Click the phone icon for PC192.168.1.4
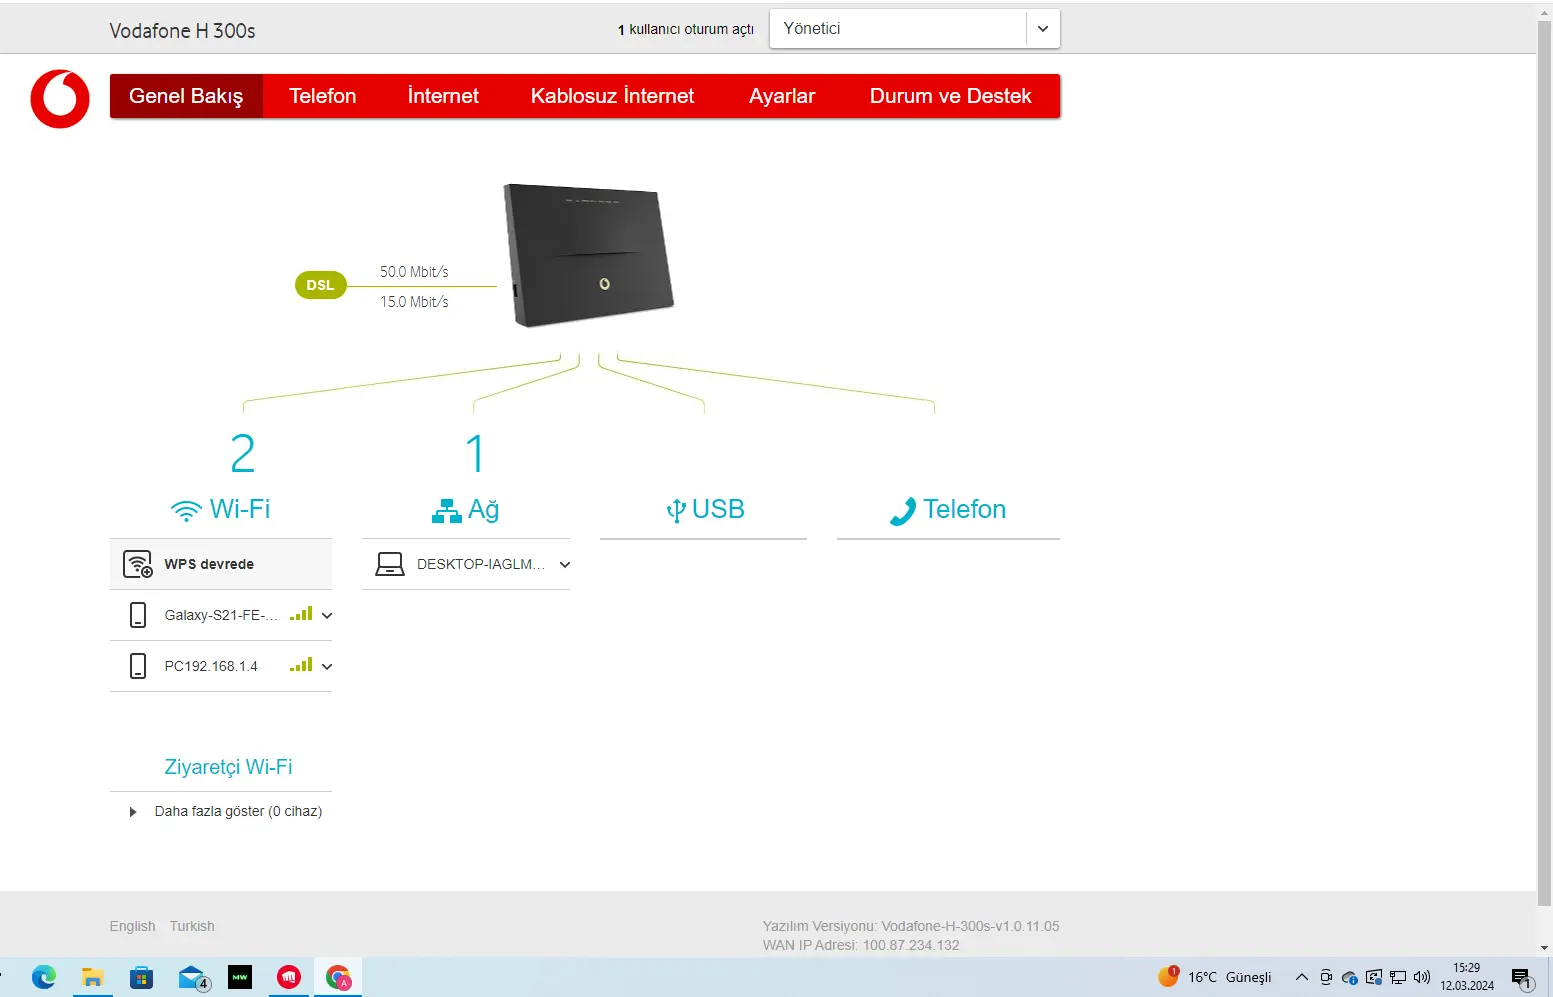 click(x=138, y=666)
